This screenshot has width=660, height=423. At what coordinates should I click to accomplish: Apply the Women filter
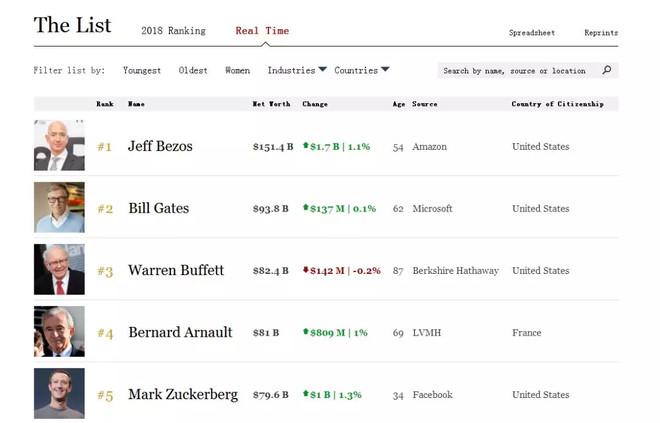click(237, 70)
